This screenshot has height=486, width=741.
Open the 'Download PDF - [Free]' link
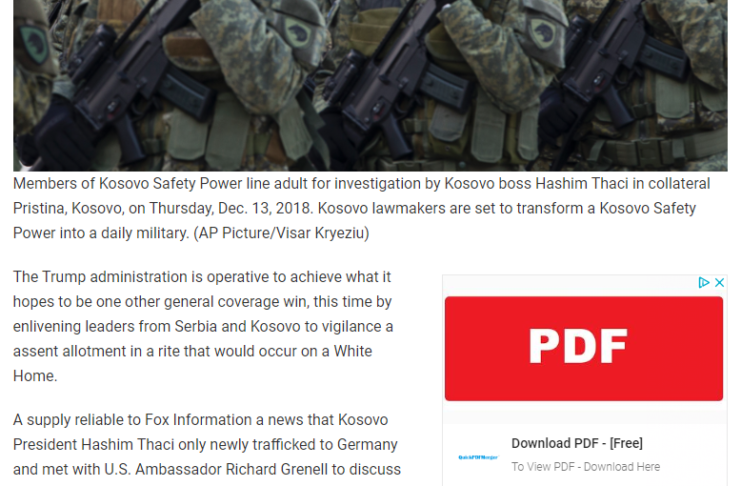[577, 443]
